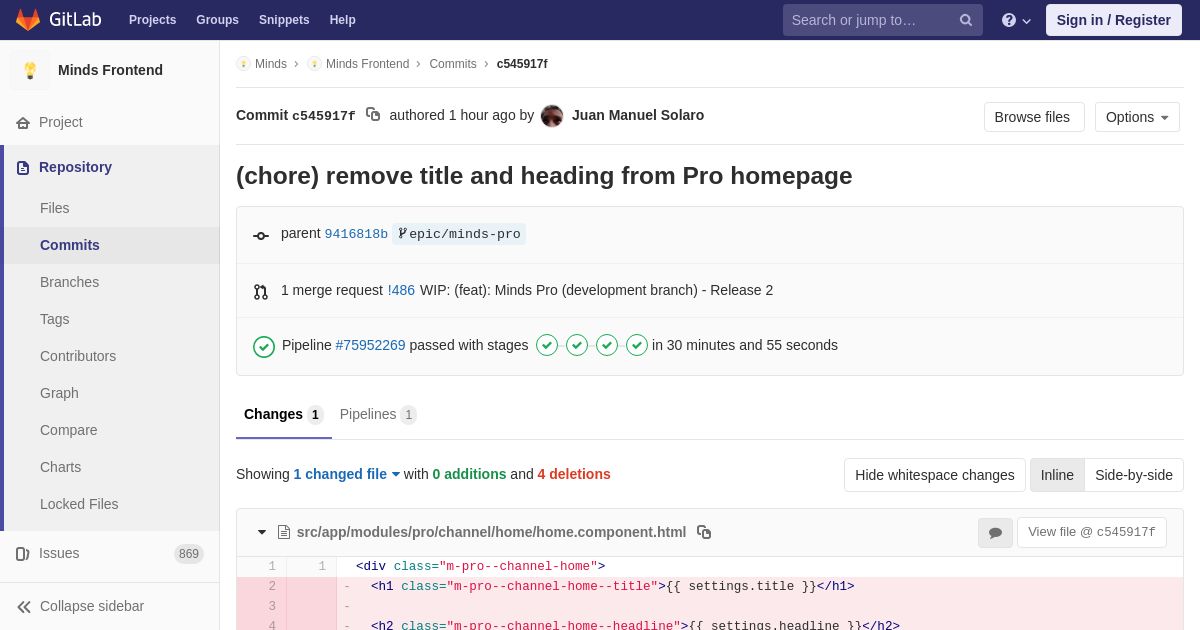Click the Project home icon in sidebar

pyautogui.click(x=23, y=123)
